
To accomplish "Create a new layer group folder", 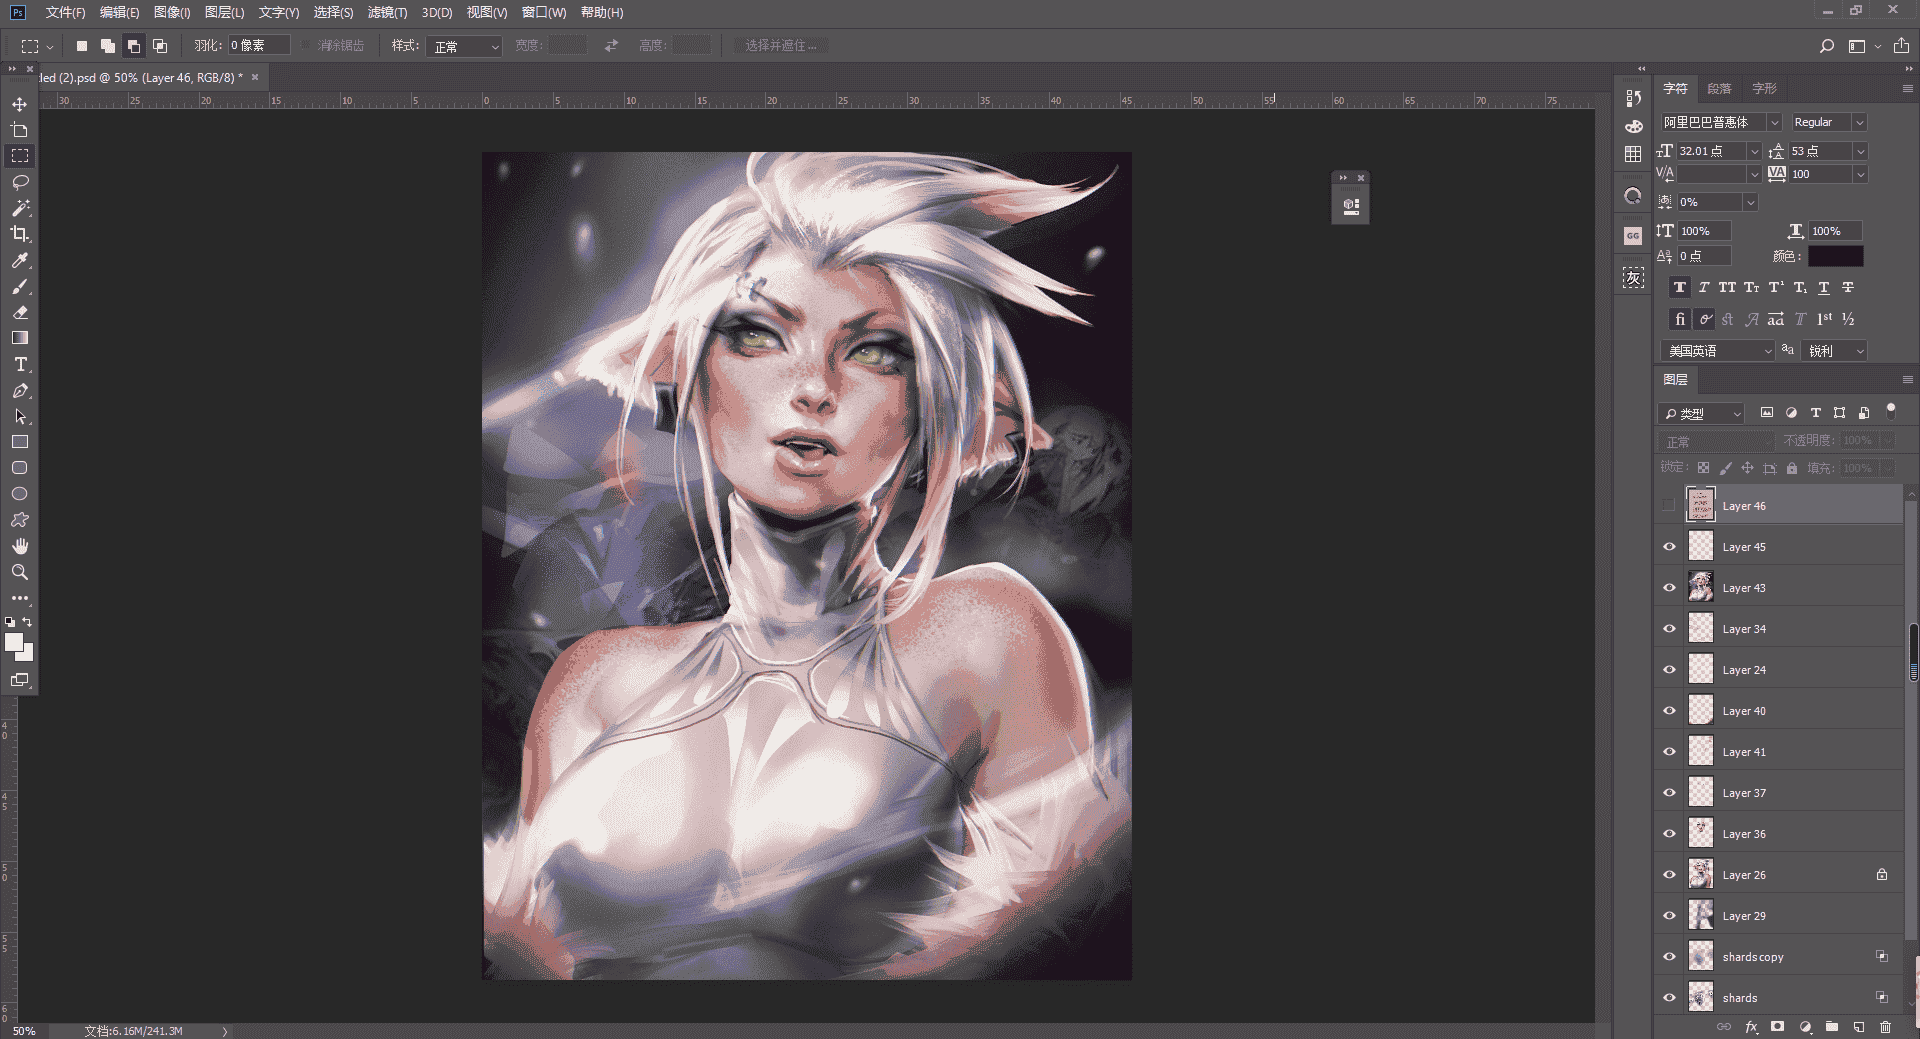I will [x=1831, y=1027].
